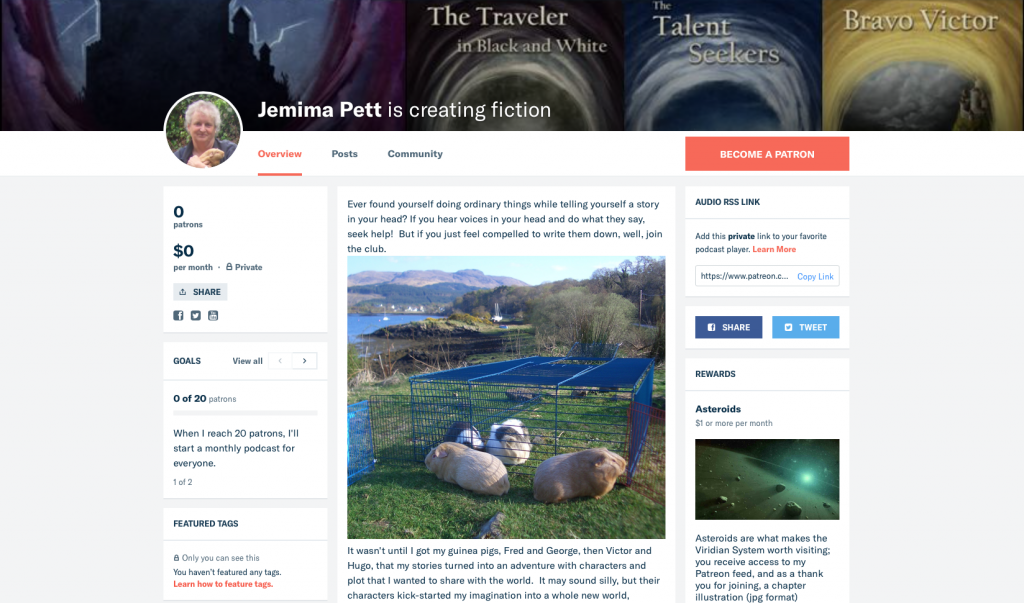The image size is (1024, 603).
Task: Show the previous goal with the left arrow
Action: [280, 361]
